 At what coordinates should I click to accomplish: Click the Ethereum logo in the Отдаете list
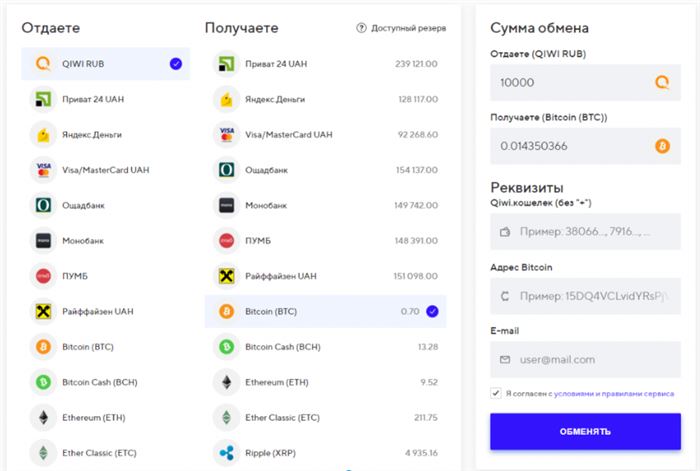43,417
